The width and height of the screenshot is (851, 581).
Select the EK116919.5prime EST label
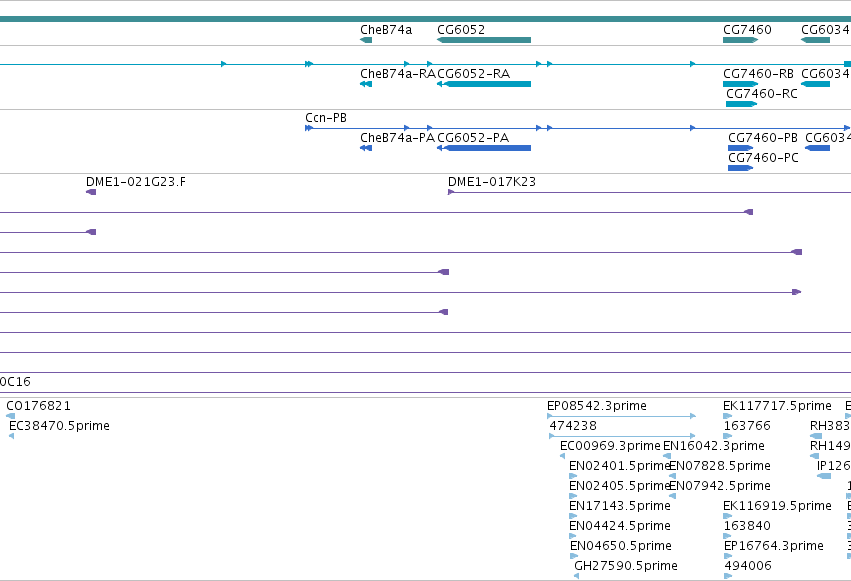777,506
